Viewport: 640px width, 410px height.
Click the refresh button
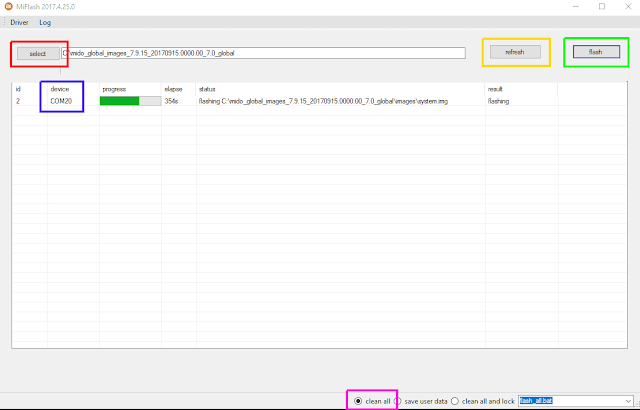(515, 52)
